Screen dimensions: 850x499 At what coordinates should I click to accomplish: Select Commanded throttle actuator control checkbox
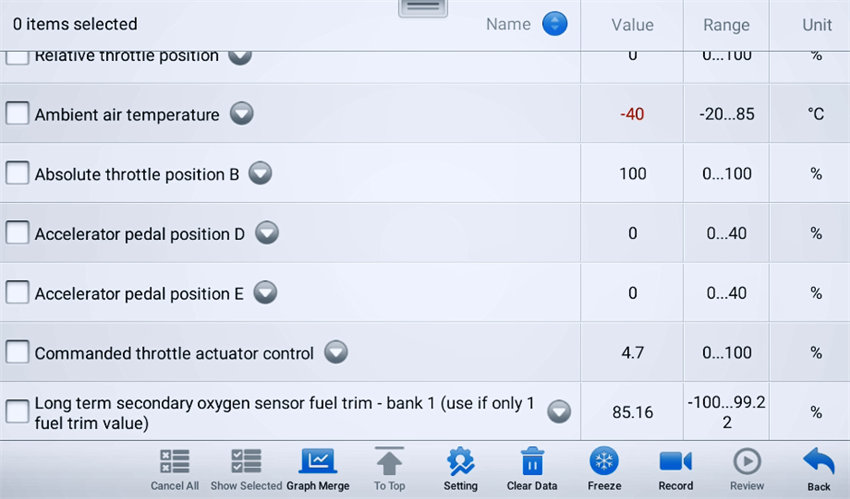[x=17, y=353]
